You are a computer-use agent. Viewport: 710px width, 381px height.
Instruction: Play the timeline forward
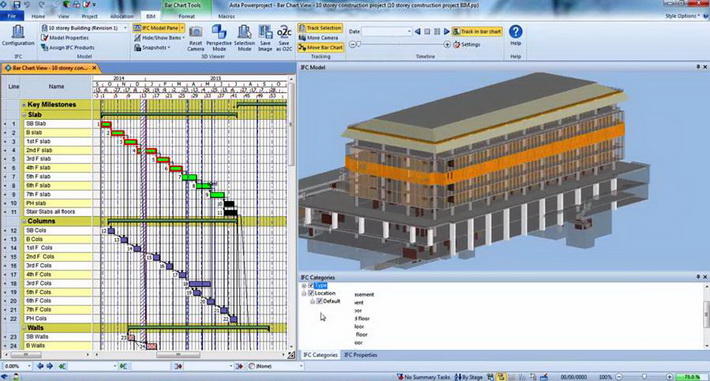point(446,32)
